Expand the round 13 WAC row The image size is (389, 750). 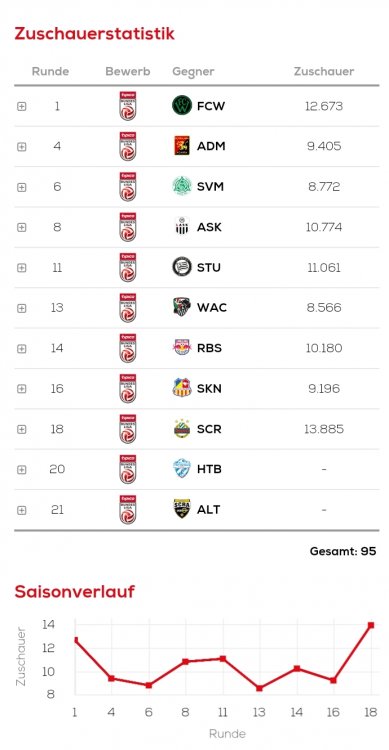click(22, 308)
